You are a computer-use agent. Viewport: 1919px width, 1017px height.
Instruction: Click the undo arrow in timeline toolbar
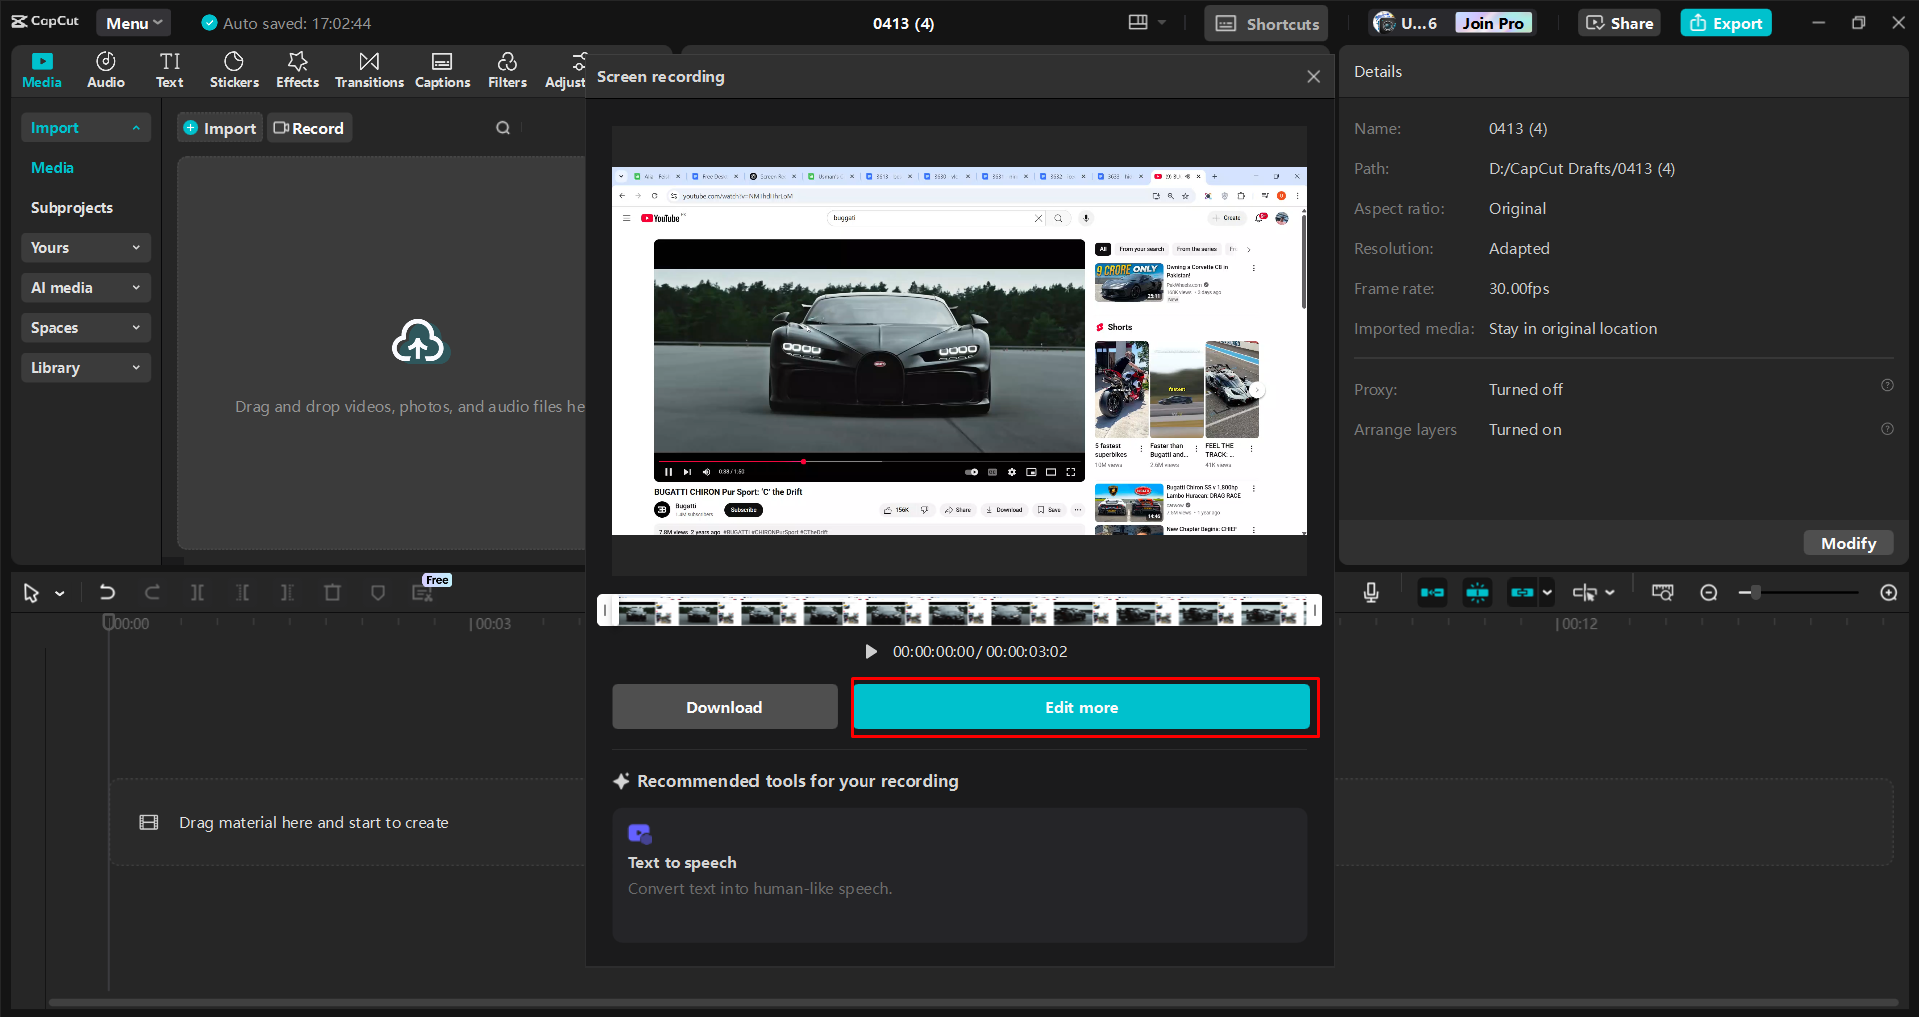107,593
